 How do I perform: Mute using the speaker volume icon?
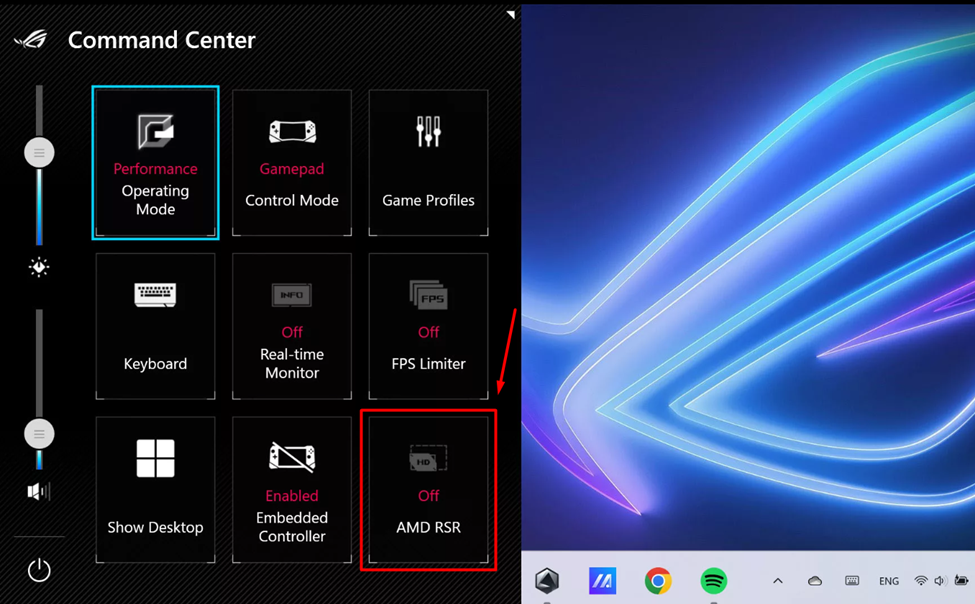pos(39,491)
